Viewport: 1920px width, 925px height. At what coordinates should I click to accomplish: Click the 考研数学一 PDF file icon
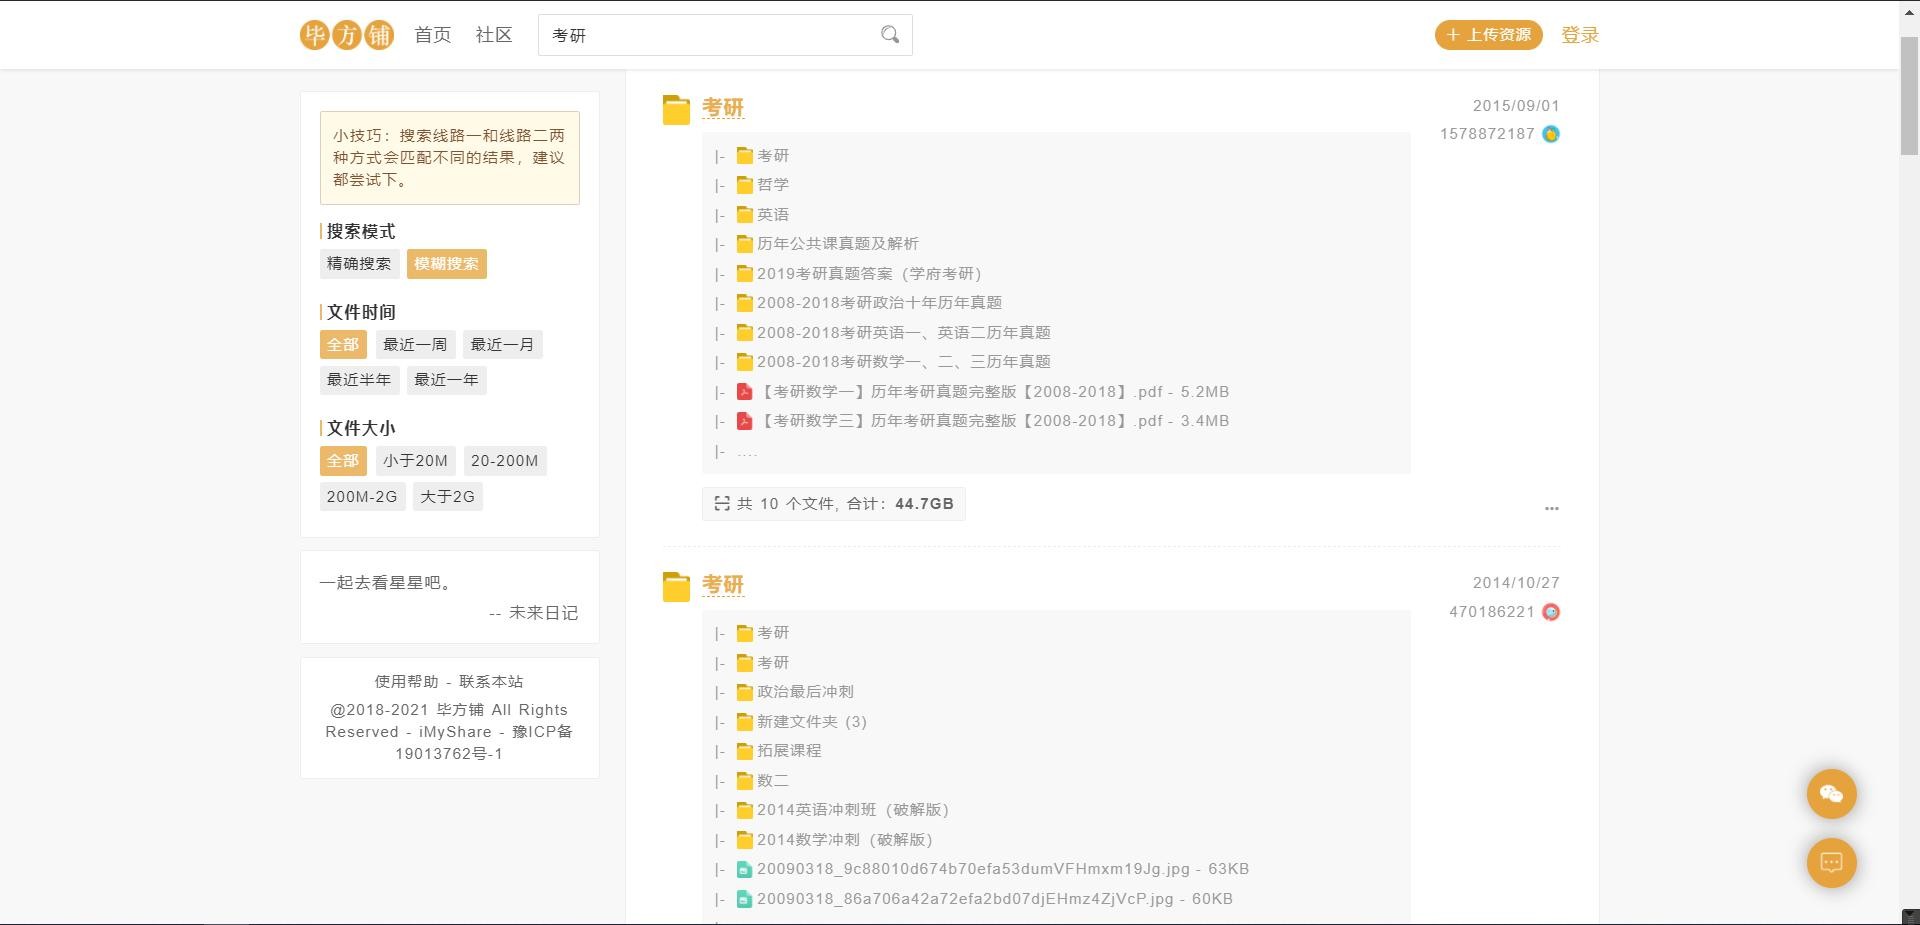click(x=744, y=392)
